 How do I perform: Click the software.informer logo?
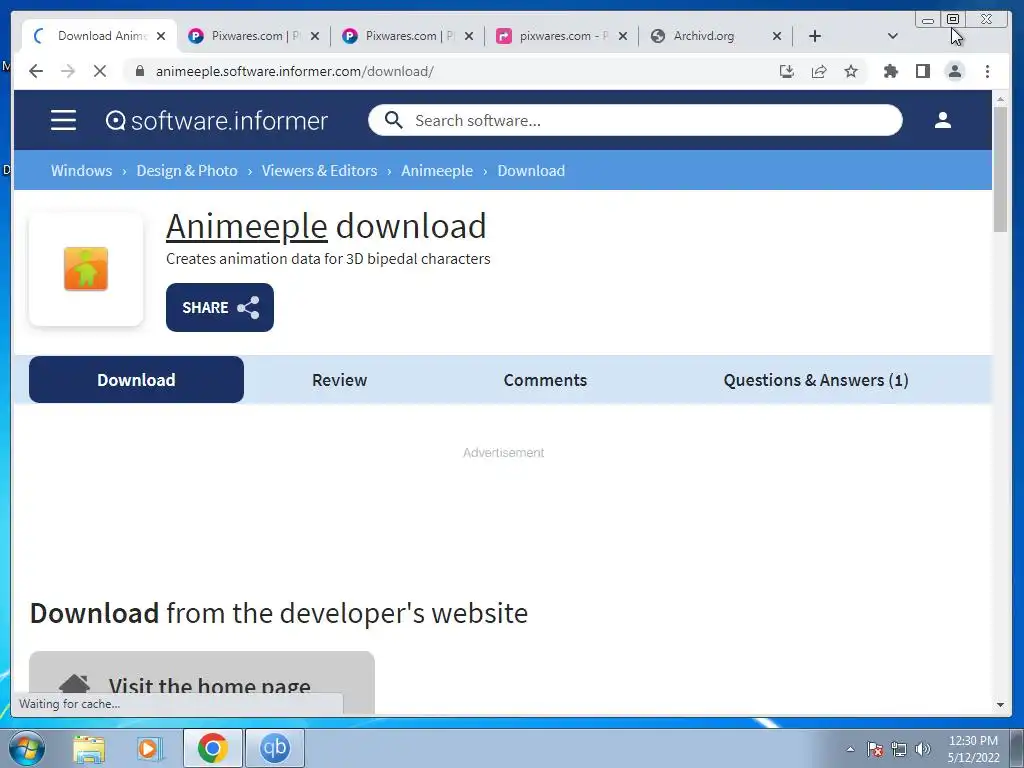[216, 120]
